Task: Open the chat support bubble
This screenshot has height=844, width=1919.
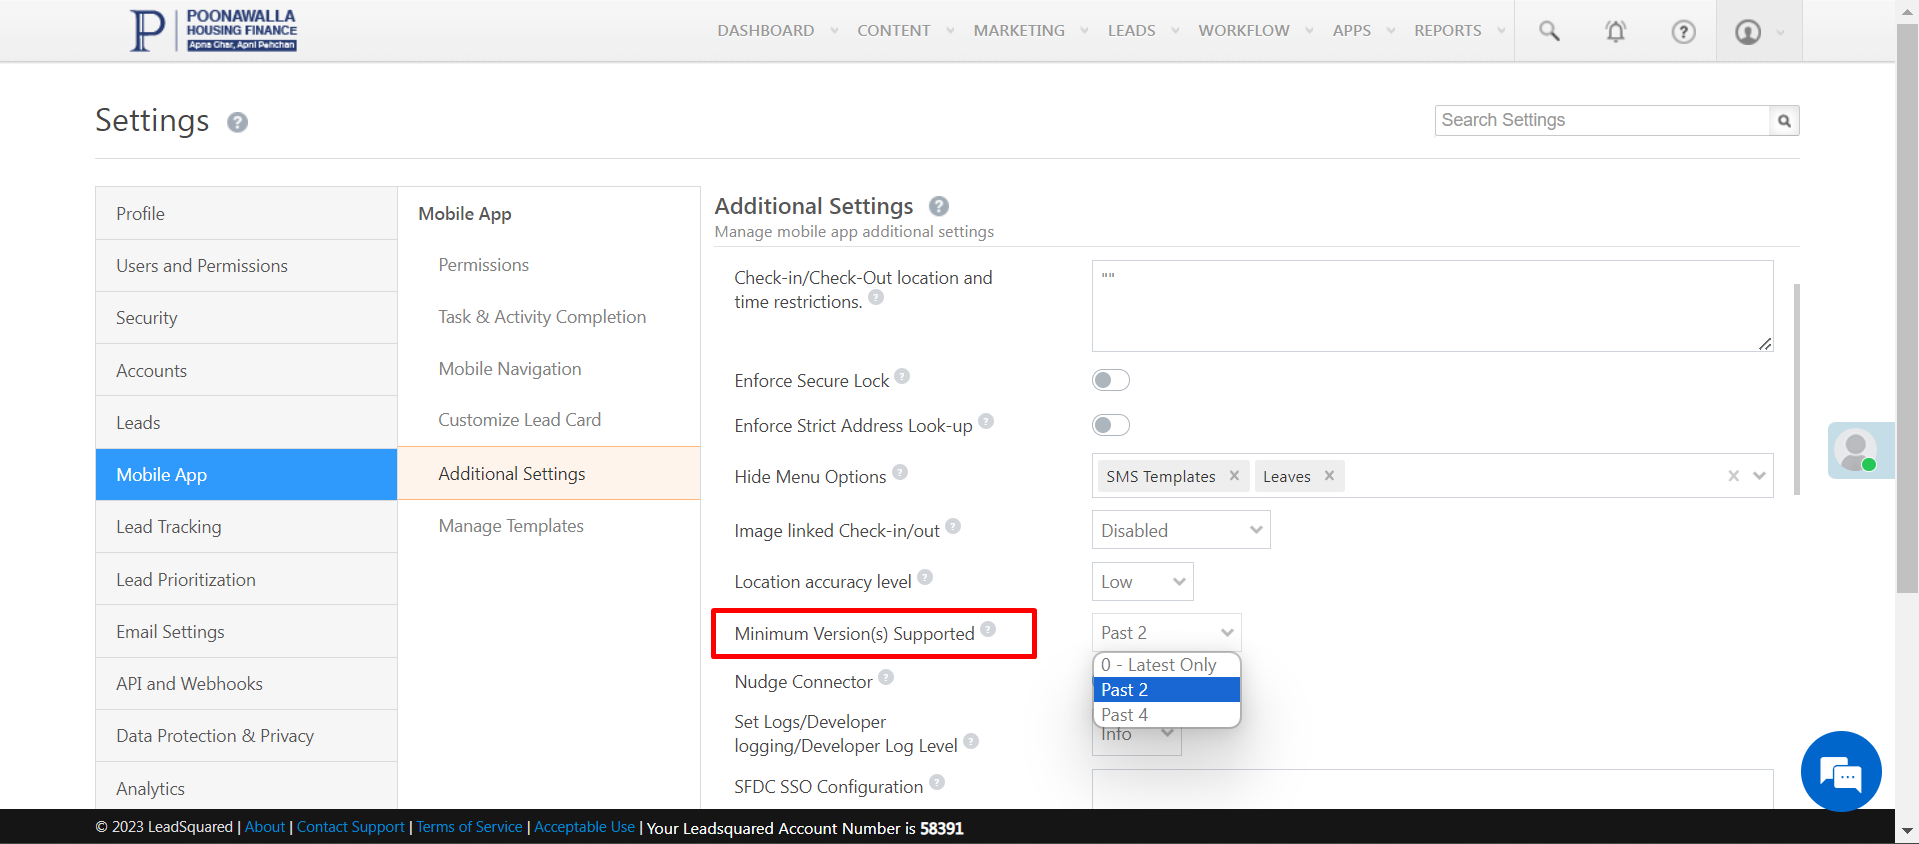Action: point(1841,772)
